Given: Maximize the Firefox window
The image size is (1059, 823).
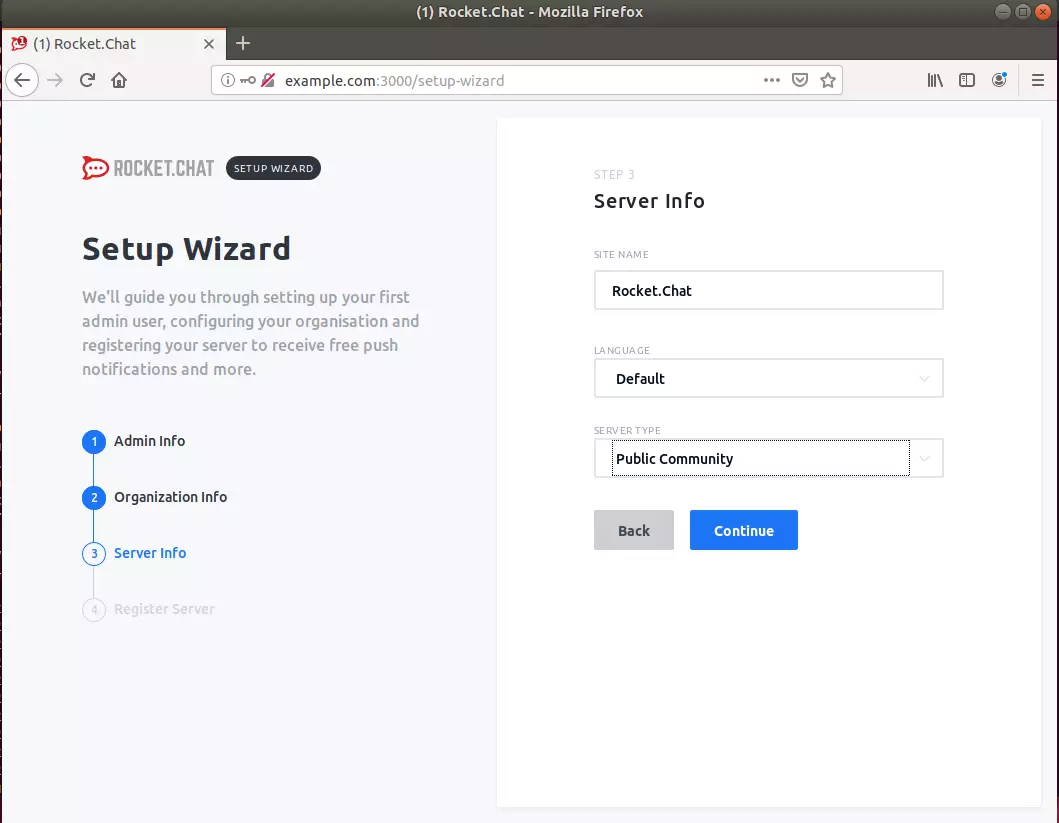Looking at the screenshot, I should pos(1023,11).
